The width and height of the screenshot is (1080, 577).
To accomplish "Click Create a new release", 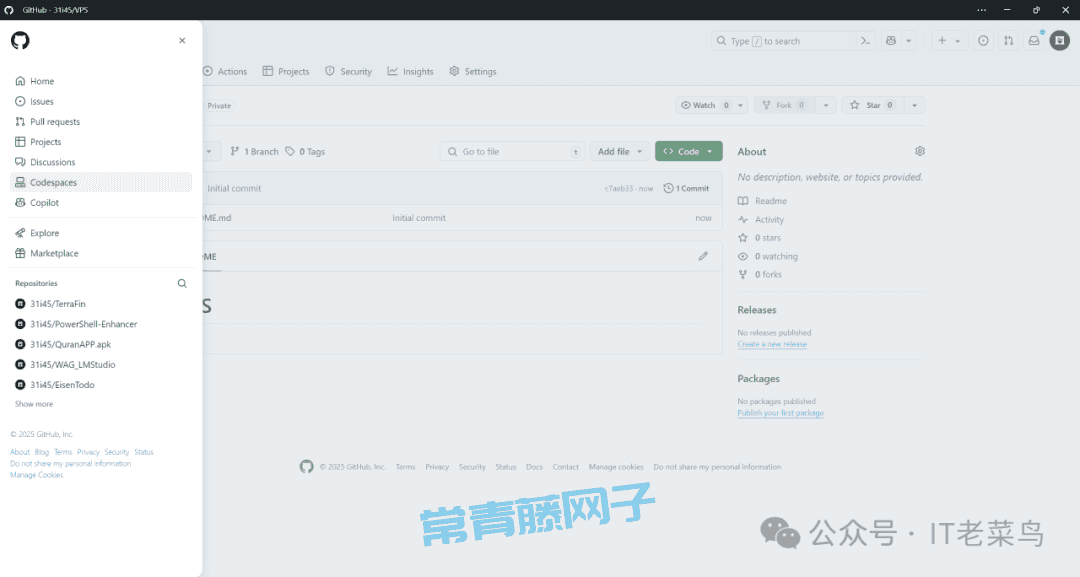I will pyautogui.click(x=772, y=344).
